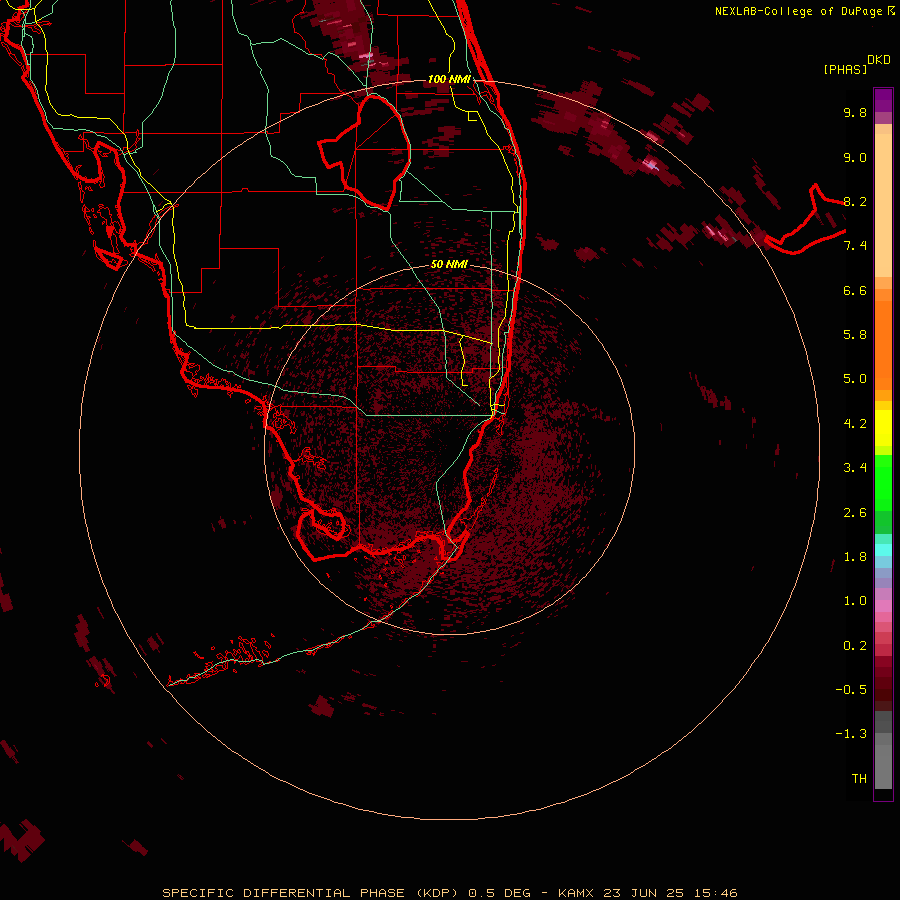Screen dimensions: 900x900
Task: Click the 5.8 scale value
Action: point(855,335)
